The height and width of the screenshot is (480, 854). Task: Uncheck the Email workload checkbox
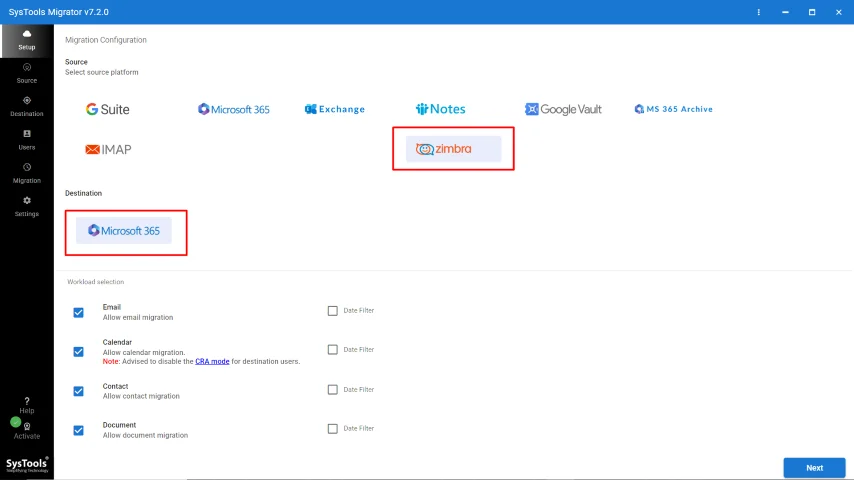click(78, 312)
